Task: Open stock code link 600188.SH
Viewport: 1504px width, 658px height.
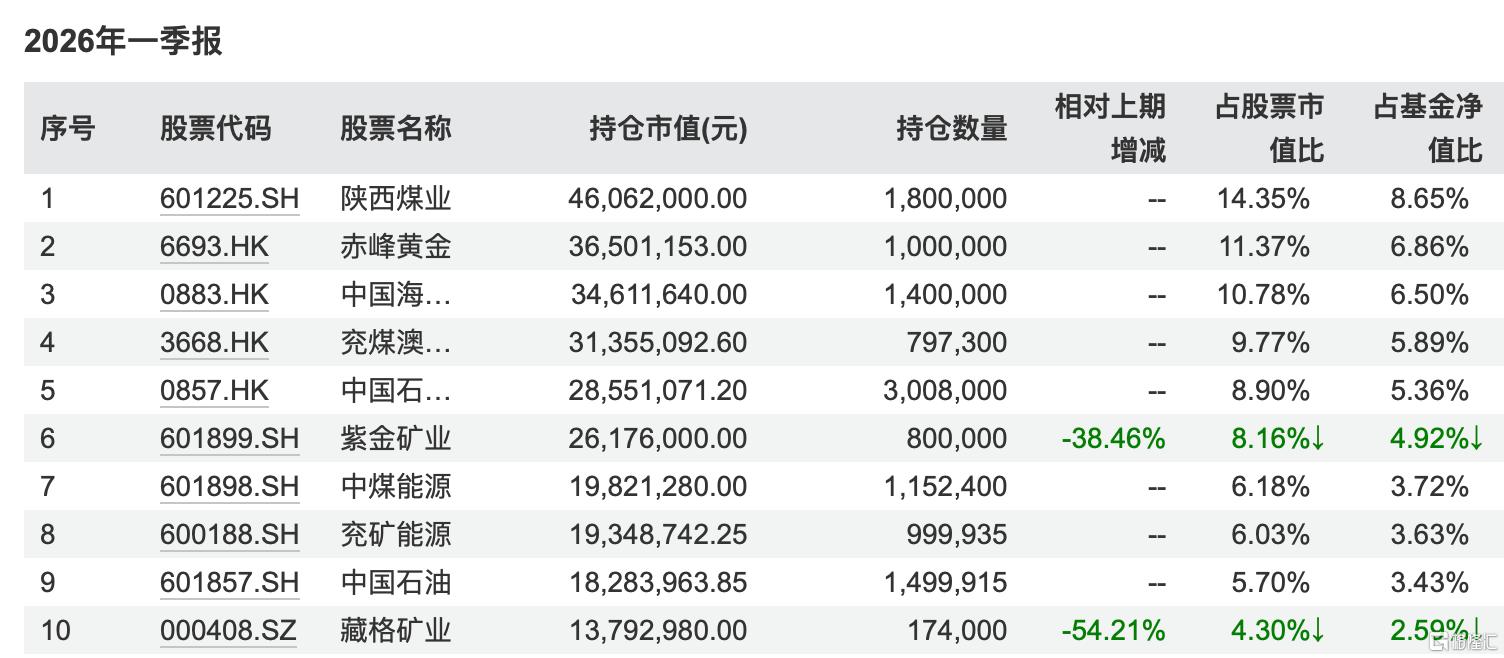Action: click(229, 534)
